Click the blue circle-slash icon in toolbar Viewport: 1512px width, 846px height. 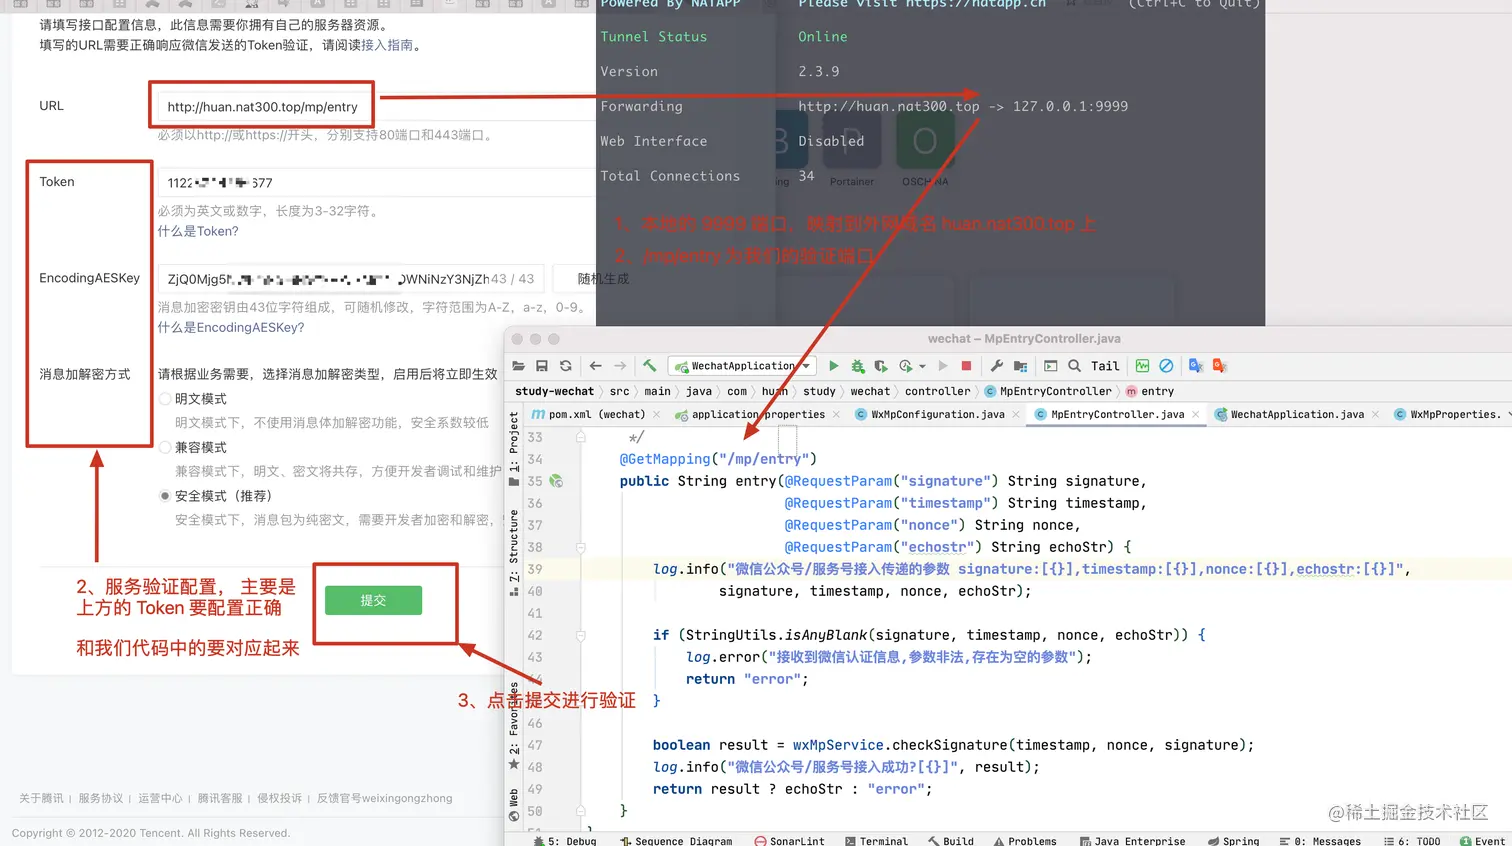point(1166,366)
